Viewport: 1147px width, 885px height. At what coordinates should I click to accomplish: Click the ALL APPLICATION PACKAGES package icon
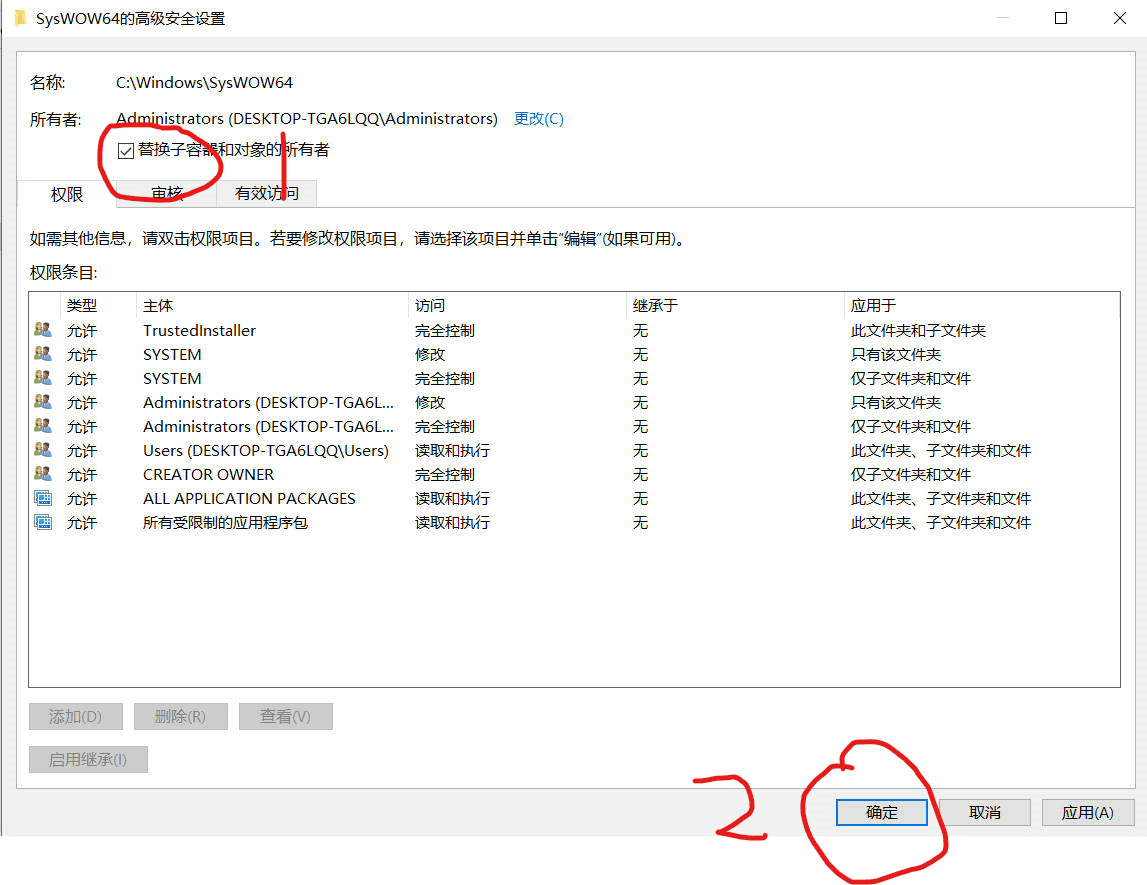pyautogui.click(x=43, y=498)
